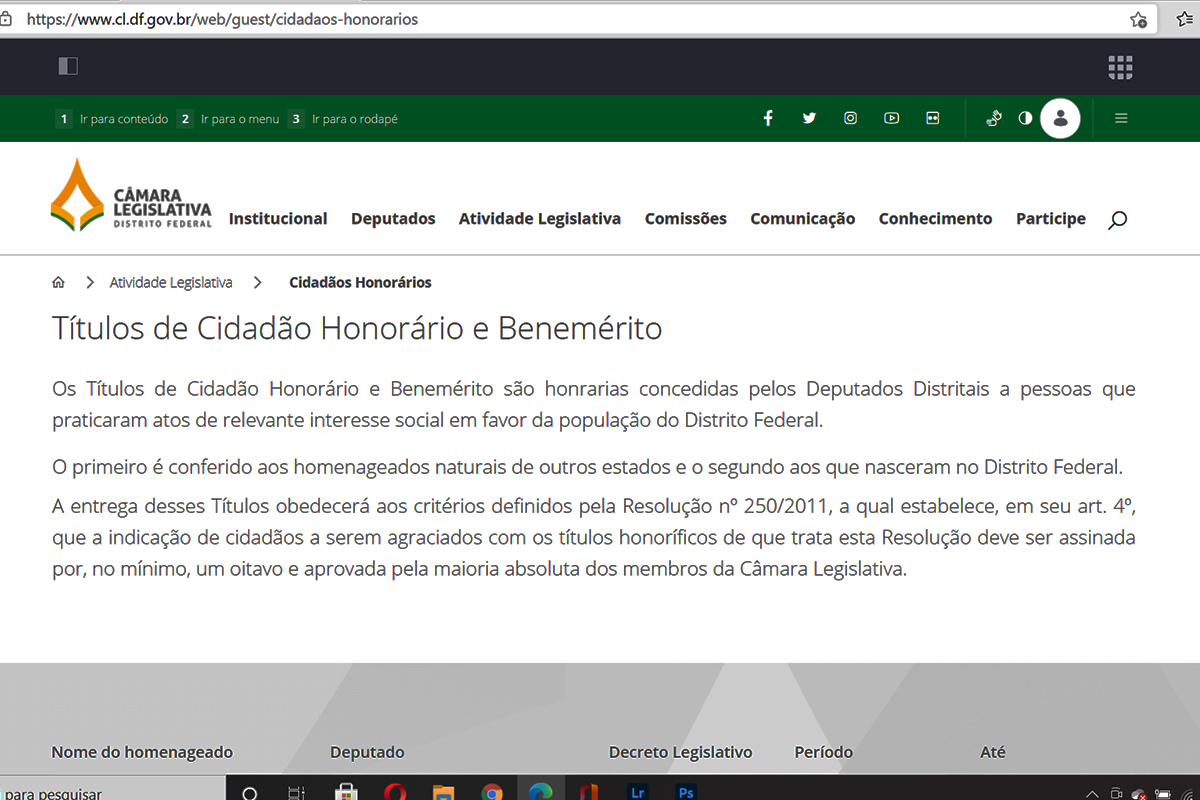This screenshot has height=800, width=1200.
Task: Open the Deputados navigation menu
Action: [x=393, y=219]
